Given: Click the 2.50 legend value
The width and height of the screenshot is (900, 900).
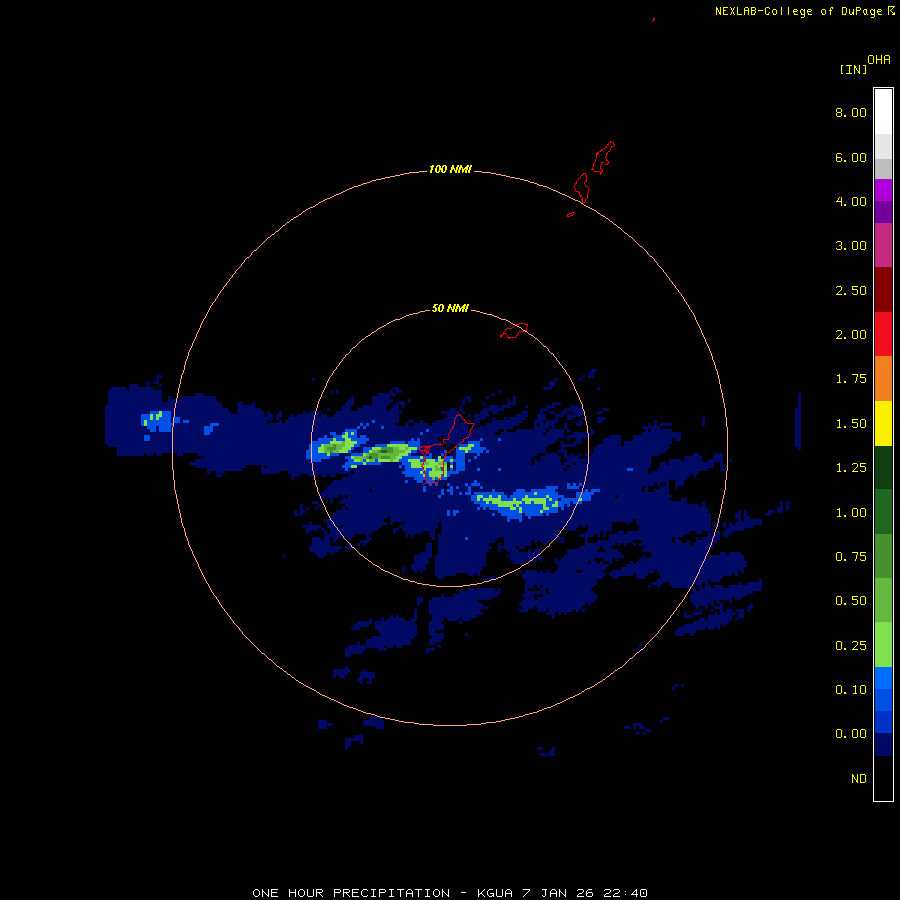Looking at the screenshot, I should click(x=851, y=290).
